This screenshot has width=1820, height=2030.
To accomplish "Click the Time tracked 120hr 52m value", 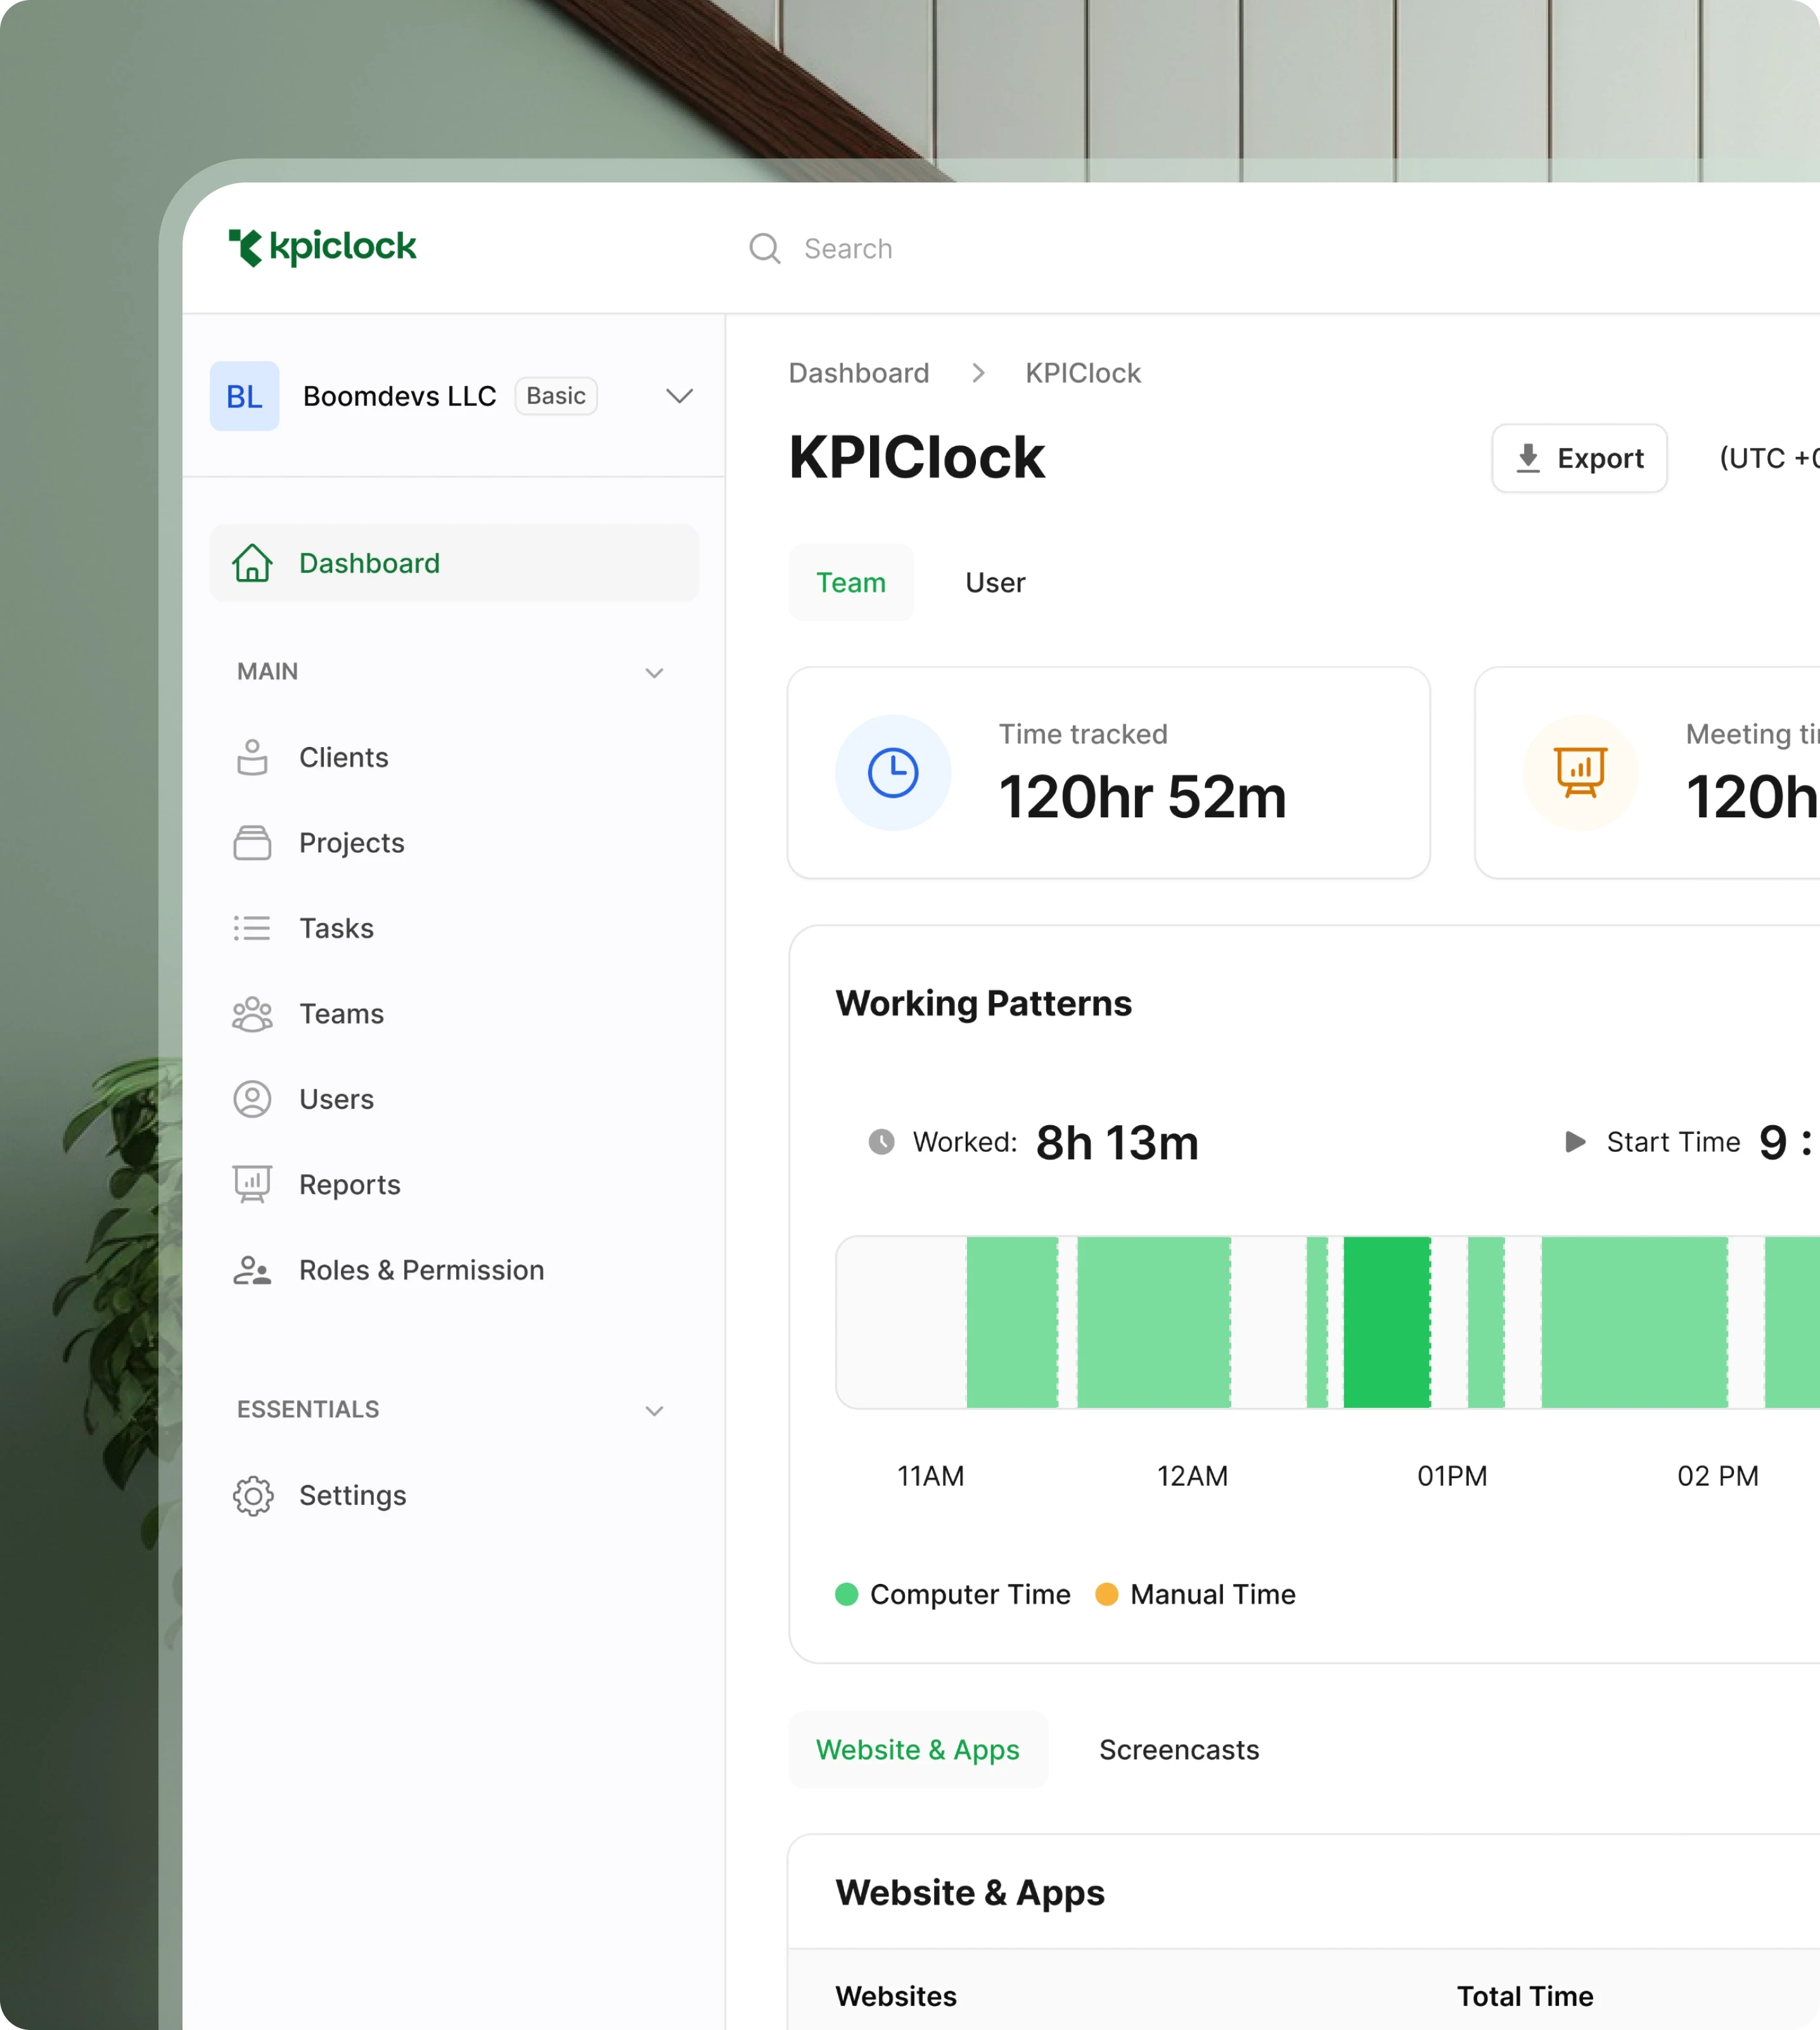I will pos(1142,798).
